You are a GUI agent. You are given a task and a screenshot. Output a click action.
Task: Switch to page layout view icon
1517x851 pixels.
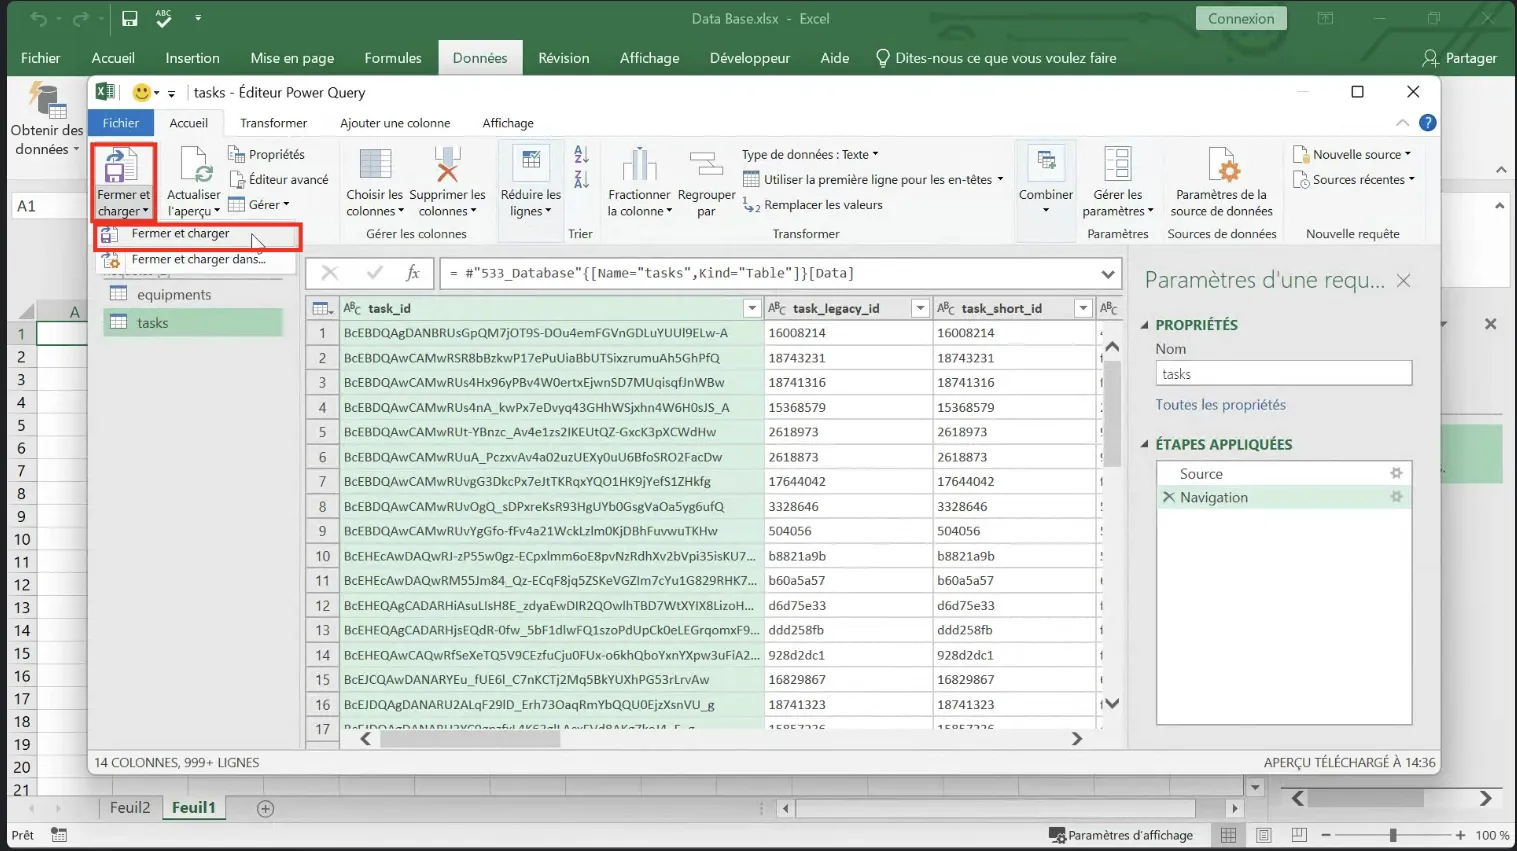[1264, 835]
